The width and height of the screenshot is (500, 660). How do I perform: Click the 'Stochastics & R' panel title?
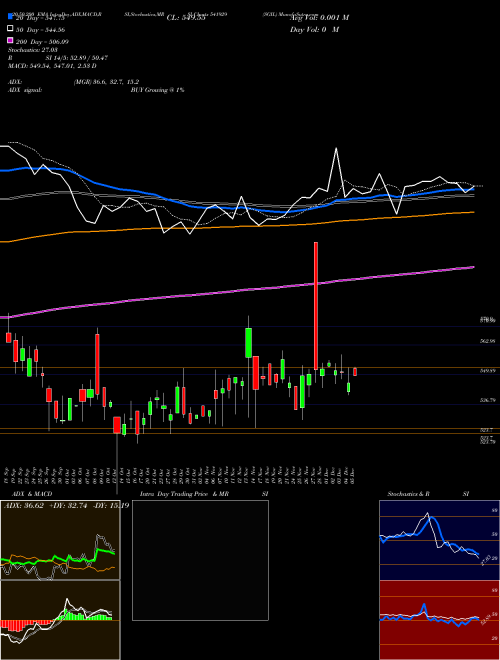pyautogui.click(x=409, y=494)
